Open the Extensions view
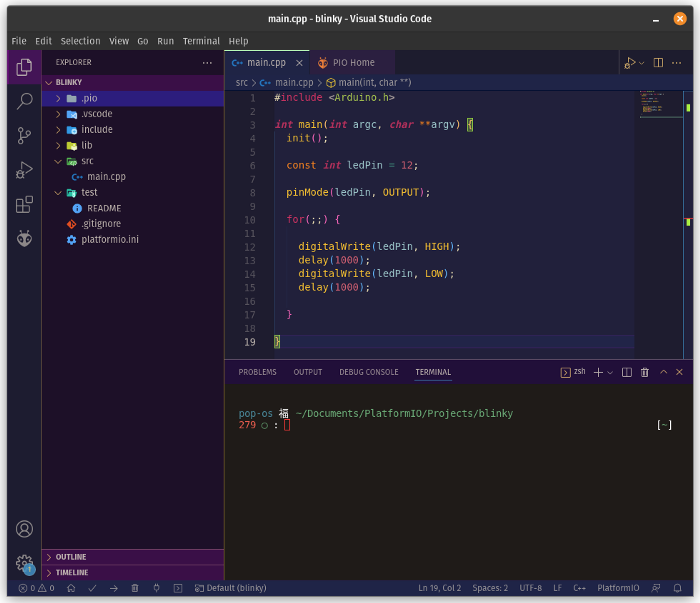This screenshot has width=700, height=603. click(x=25, y=205)
